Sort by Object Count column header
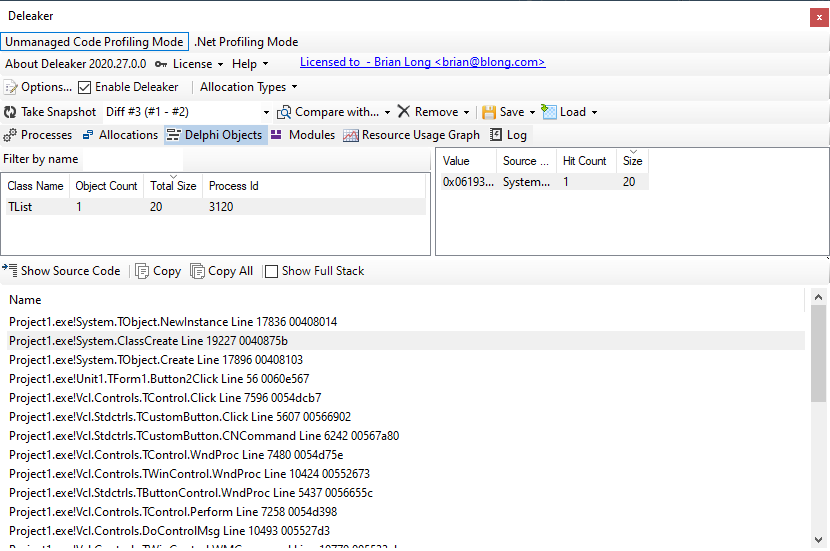830x551 pixels. coord(106,186)
